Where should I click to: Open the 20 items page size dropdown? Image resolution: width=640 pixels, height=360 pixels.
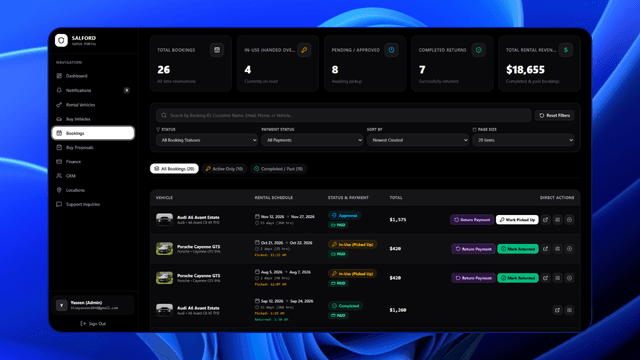pos(523,140)
